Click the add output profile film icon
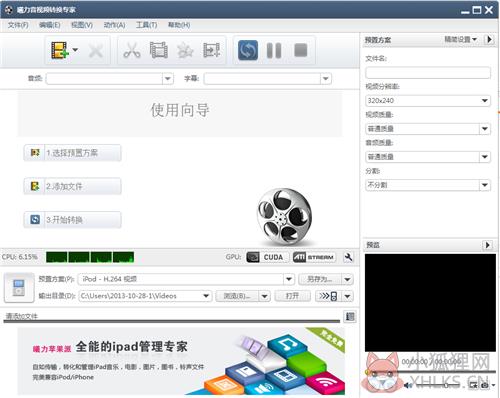 click(x=212, y=51)
